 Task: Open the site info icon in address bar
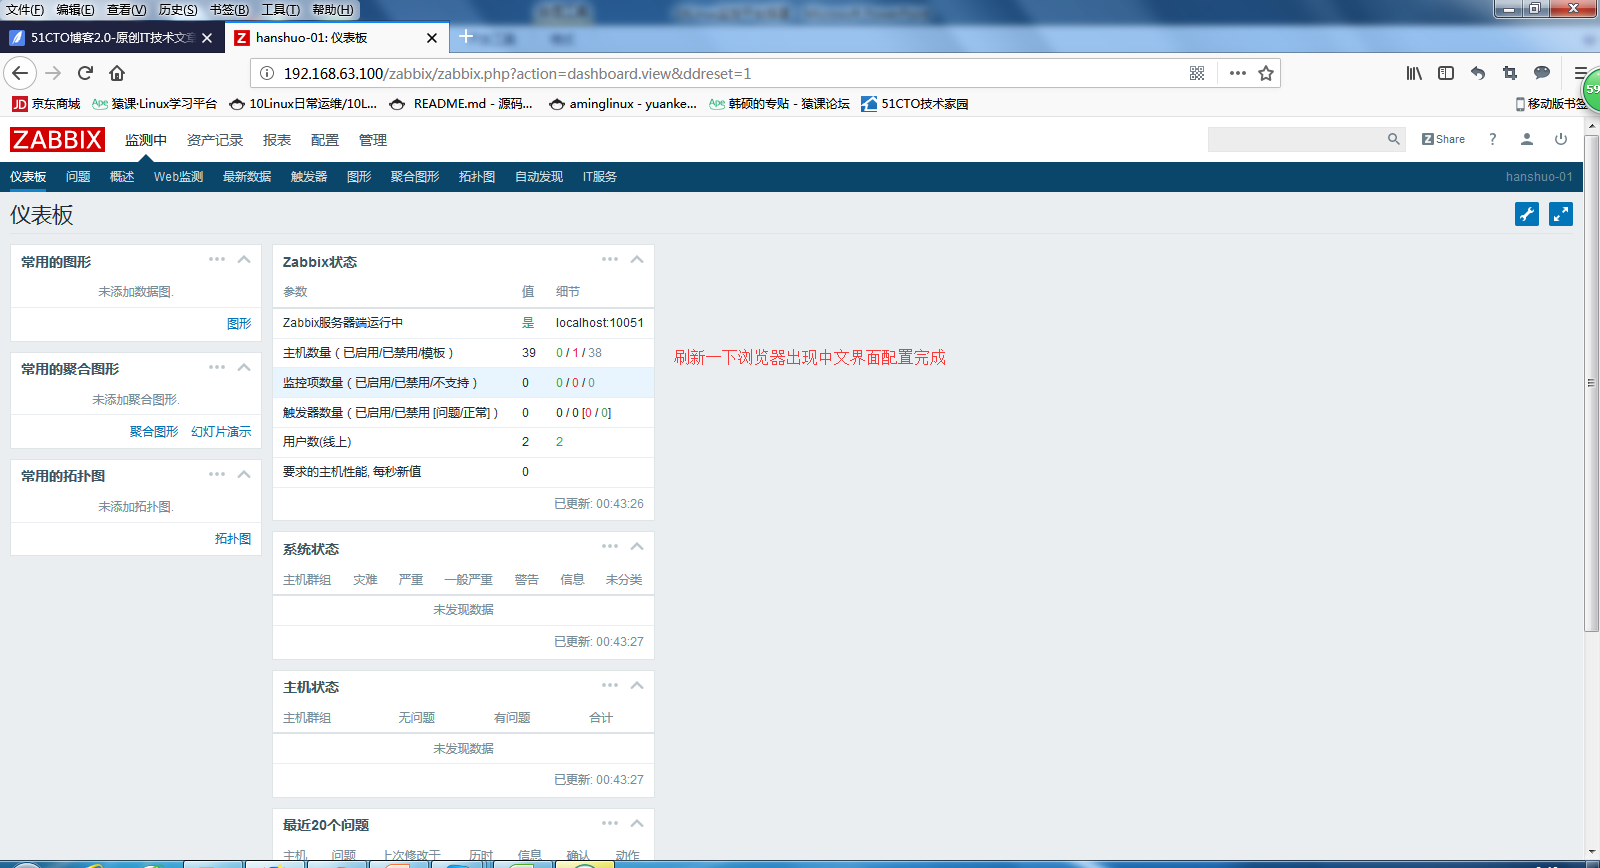267,73
